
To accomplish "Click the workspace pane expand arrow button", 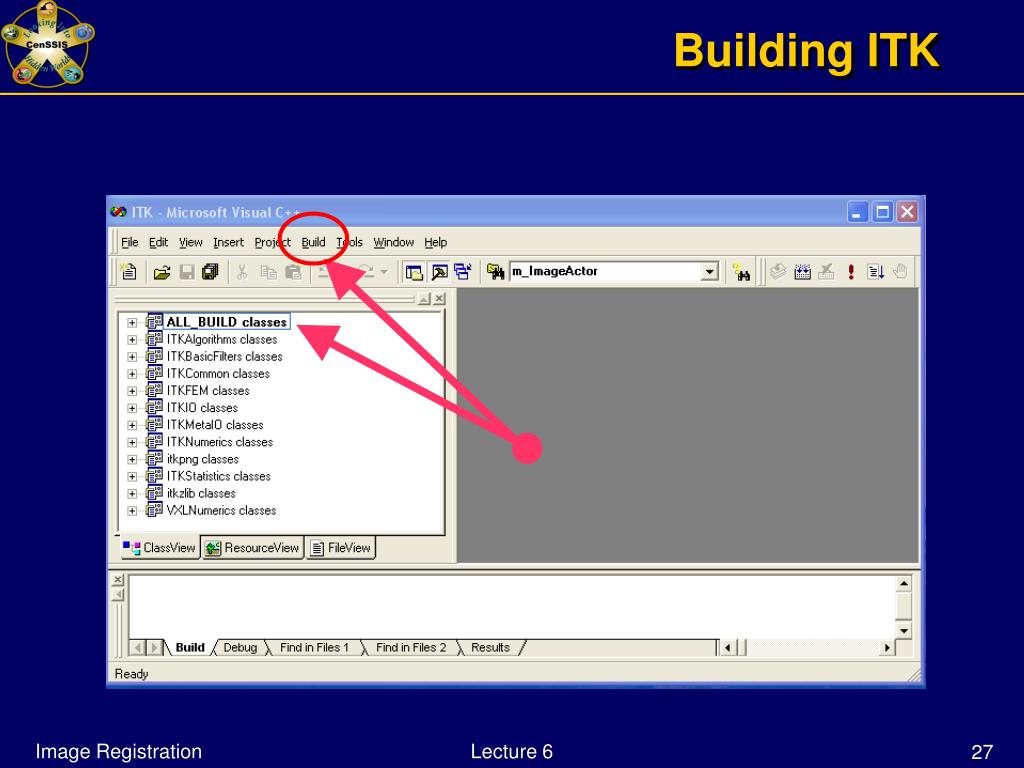I will coord(424,298).
